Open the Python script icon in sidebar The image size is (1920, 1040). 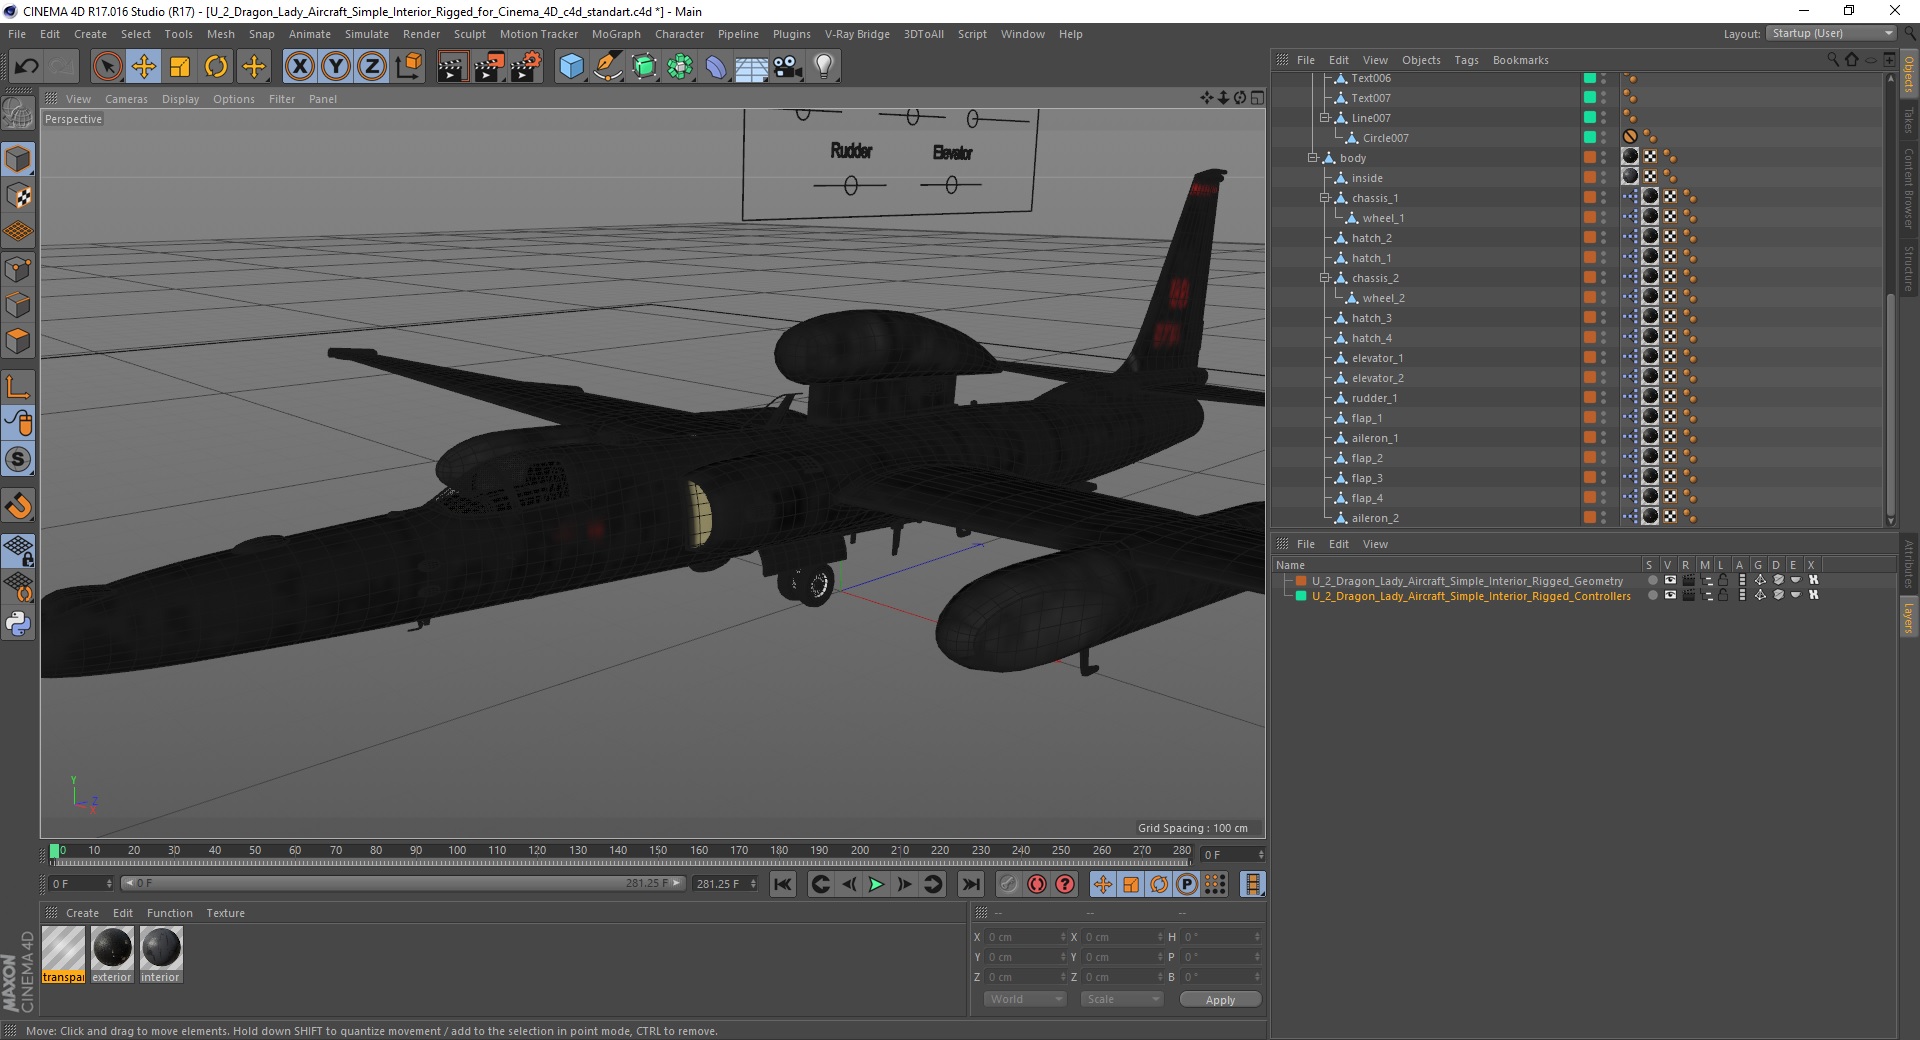point(18,624)
